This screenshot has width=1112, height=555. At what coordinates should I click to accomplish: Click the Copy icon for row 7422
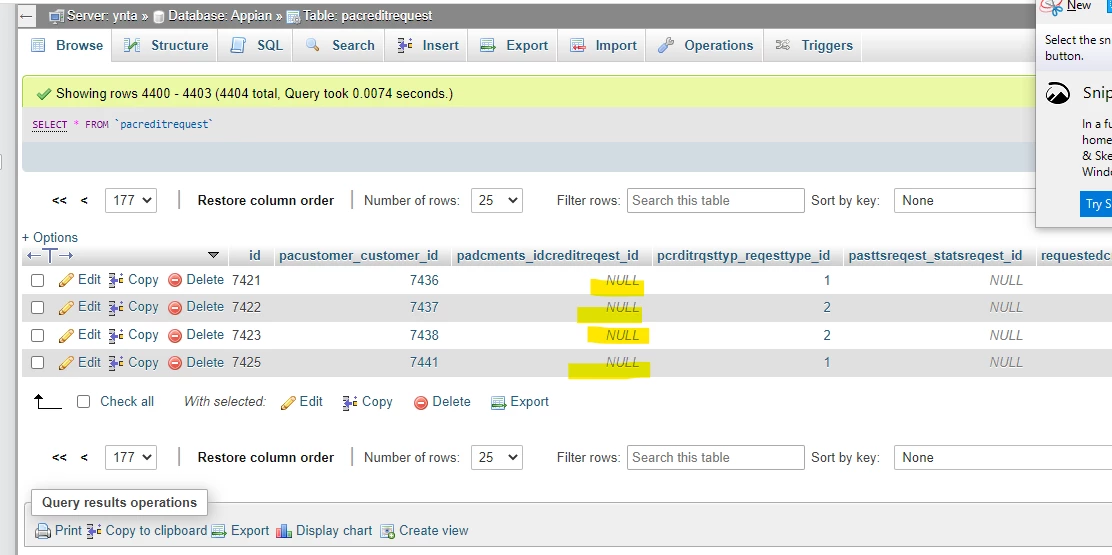(x=116, y=308)
